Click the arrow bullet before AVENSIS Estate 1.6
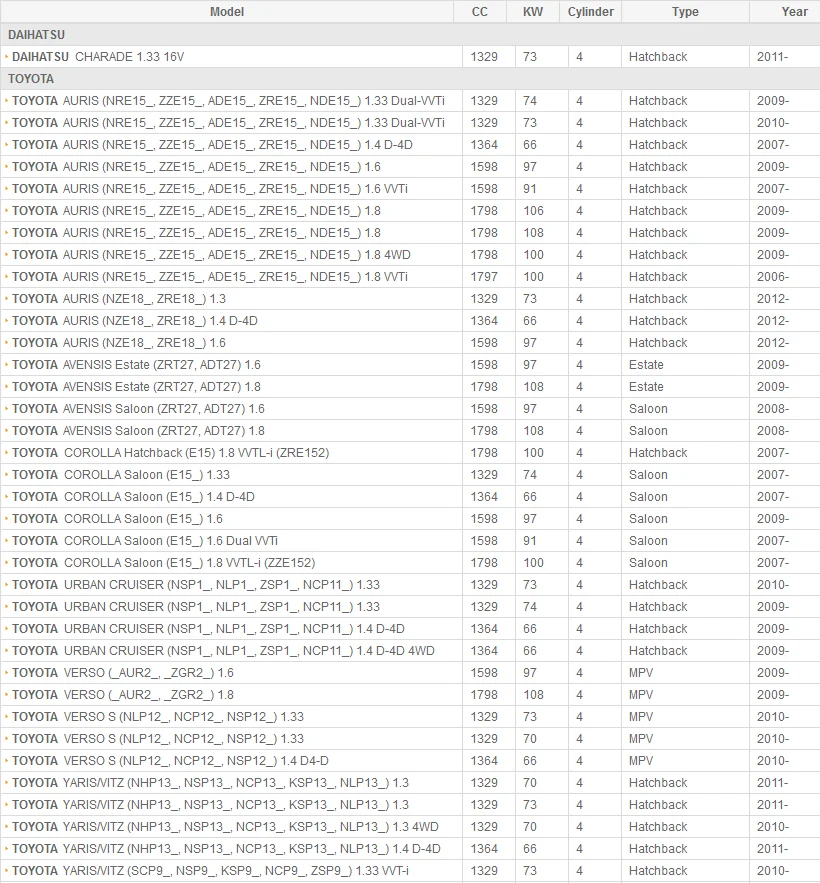Screen dimensions: 820x883 pyautogui.click(x=6, y=364)
